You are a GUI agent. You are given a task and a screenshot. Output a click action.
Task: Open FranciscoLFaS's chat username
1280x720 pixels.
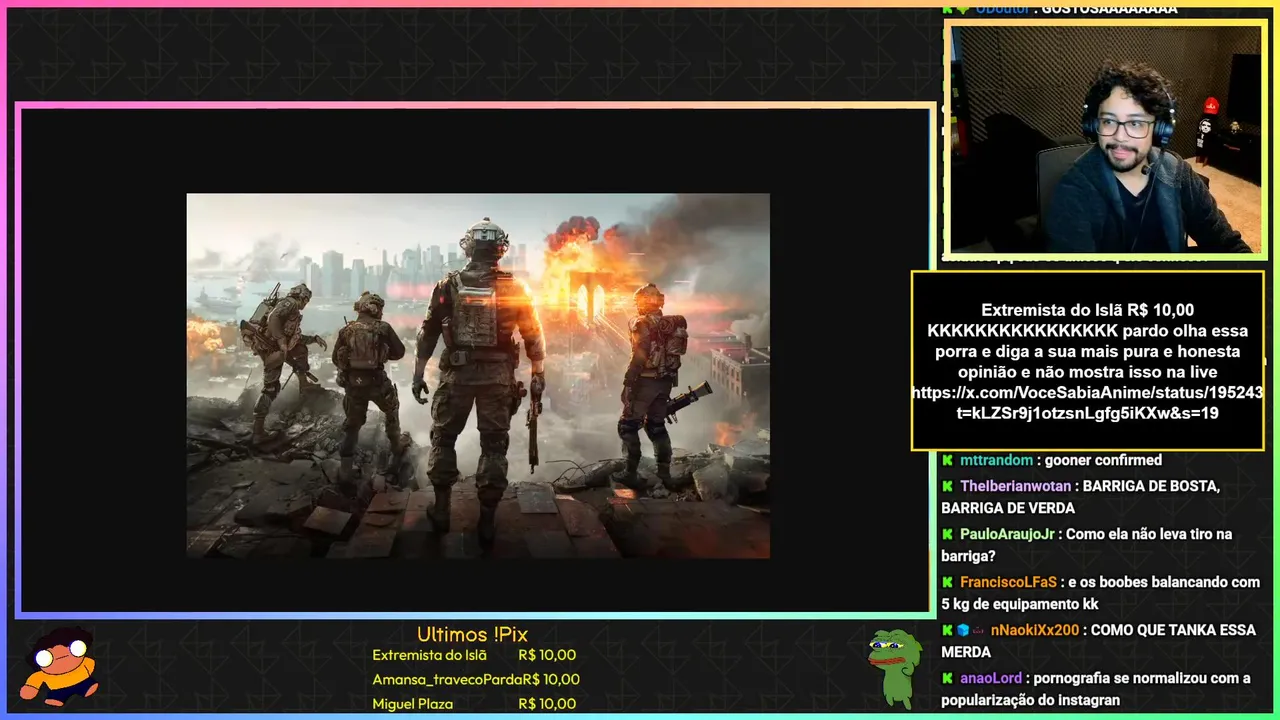click(x=1008, y=582)
